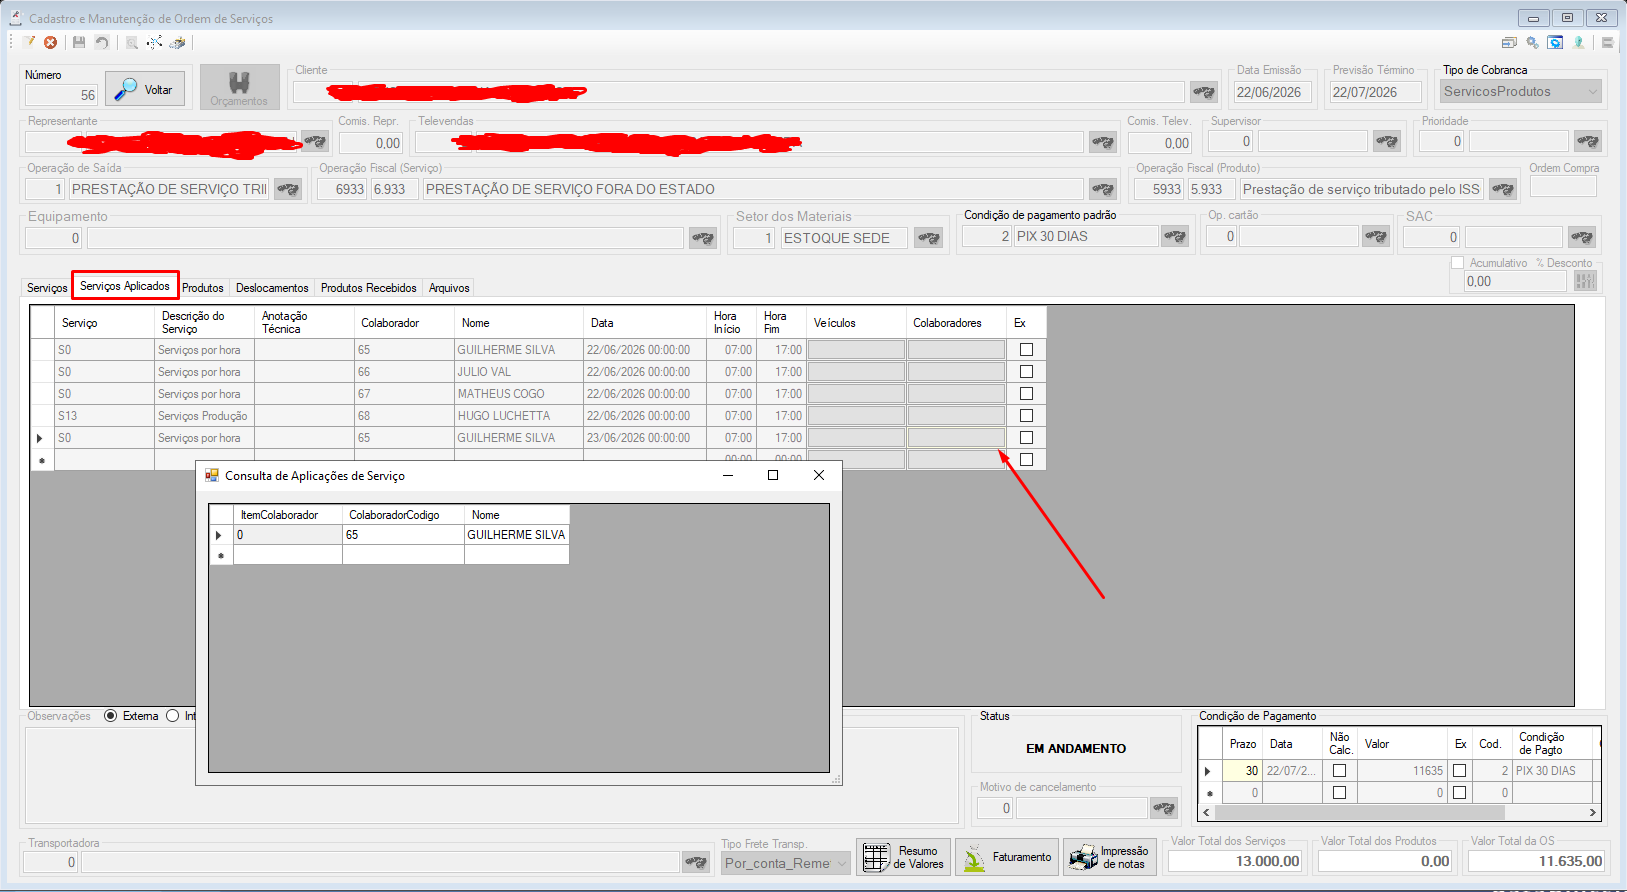This screenshot has height=892, width=1627.
Task: Open the Televendas lookup binoculars button
Action: point(1103,142)
